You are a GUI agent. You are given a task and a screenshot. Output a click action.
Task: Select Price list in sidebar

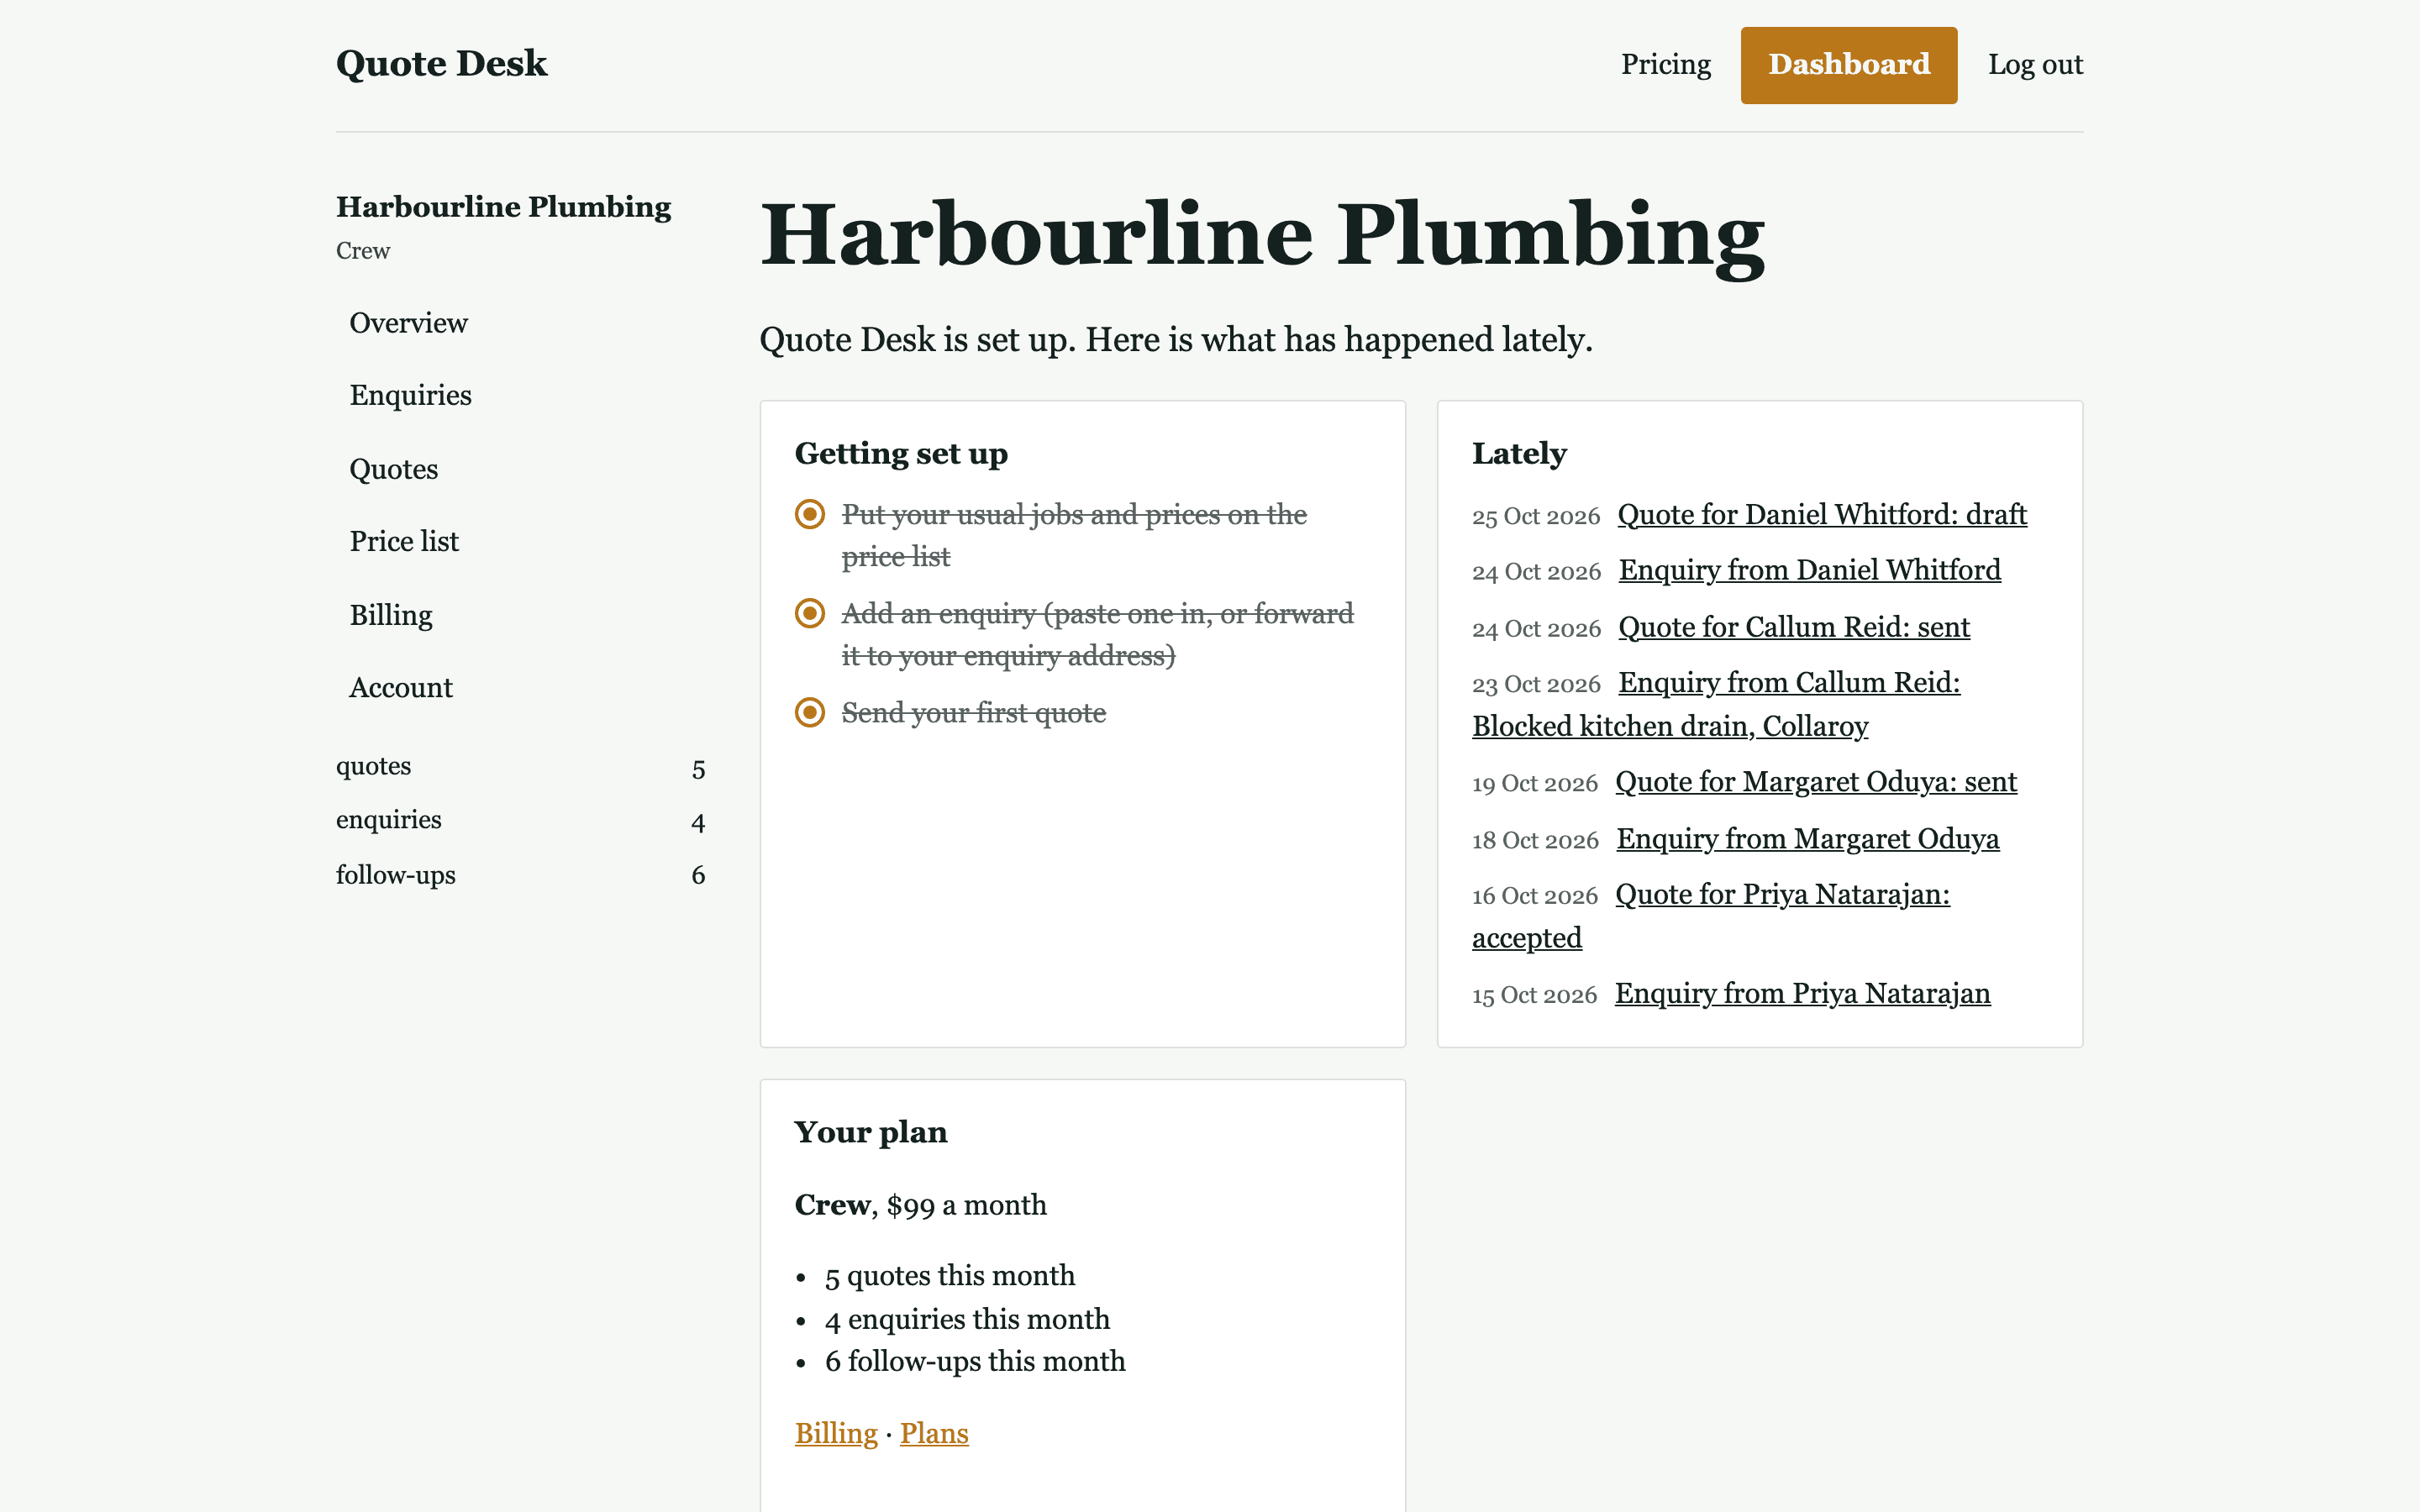click(x=404, y=542)
